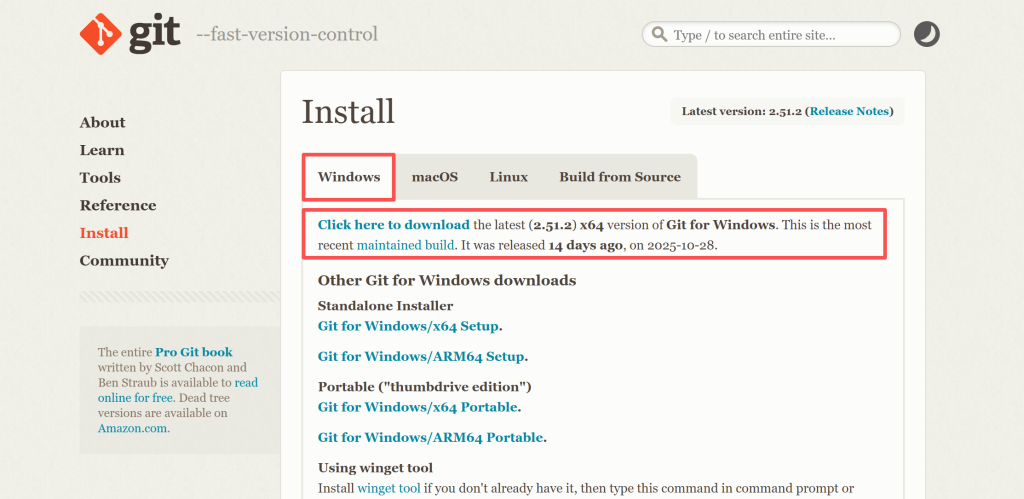Click the Git logo icon
Screen dimensions: 1024x499
(x=100, y=35)
